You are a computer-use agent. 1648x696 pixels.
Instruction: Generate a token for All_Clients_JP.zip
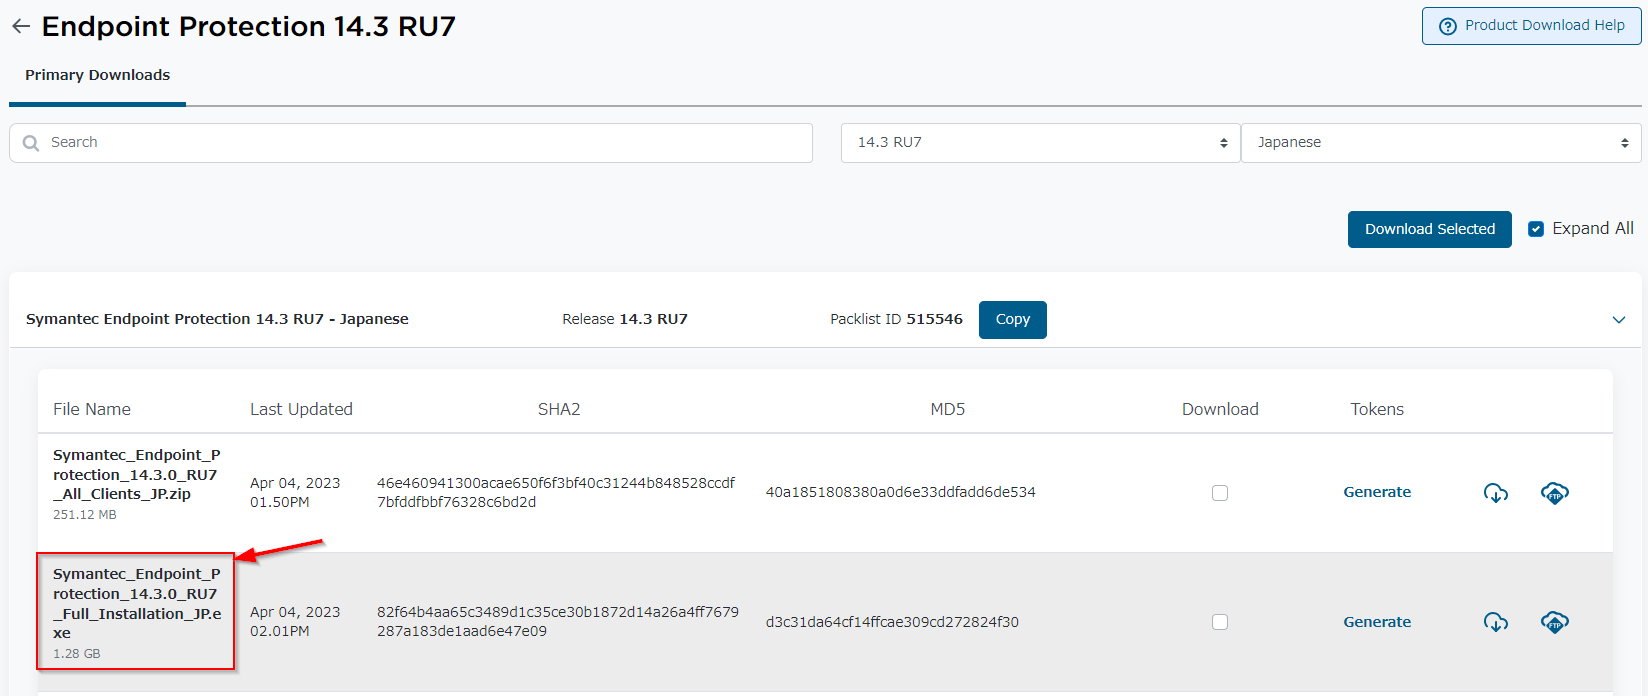(1377, 492)
